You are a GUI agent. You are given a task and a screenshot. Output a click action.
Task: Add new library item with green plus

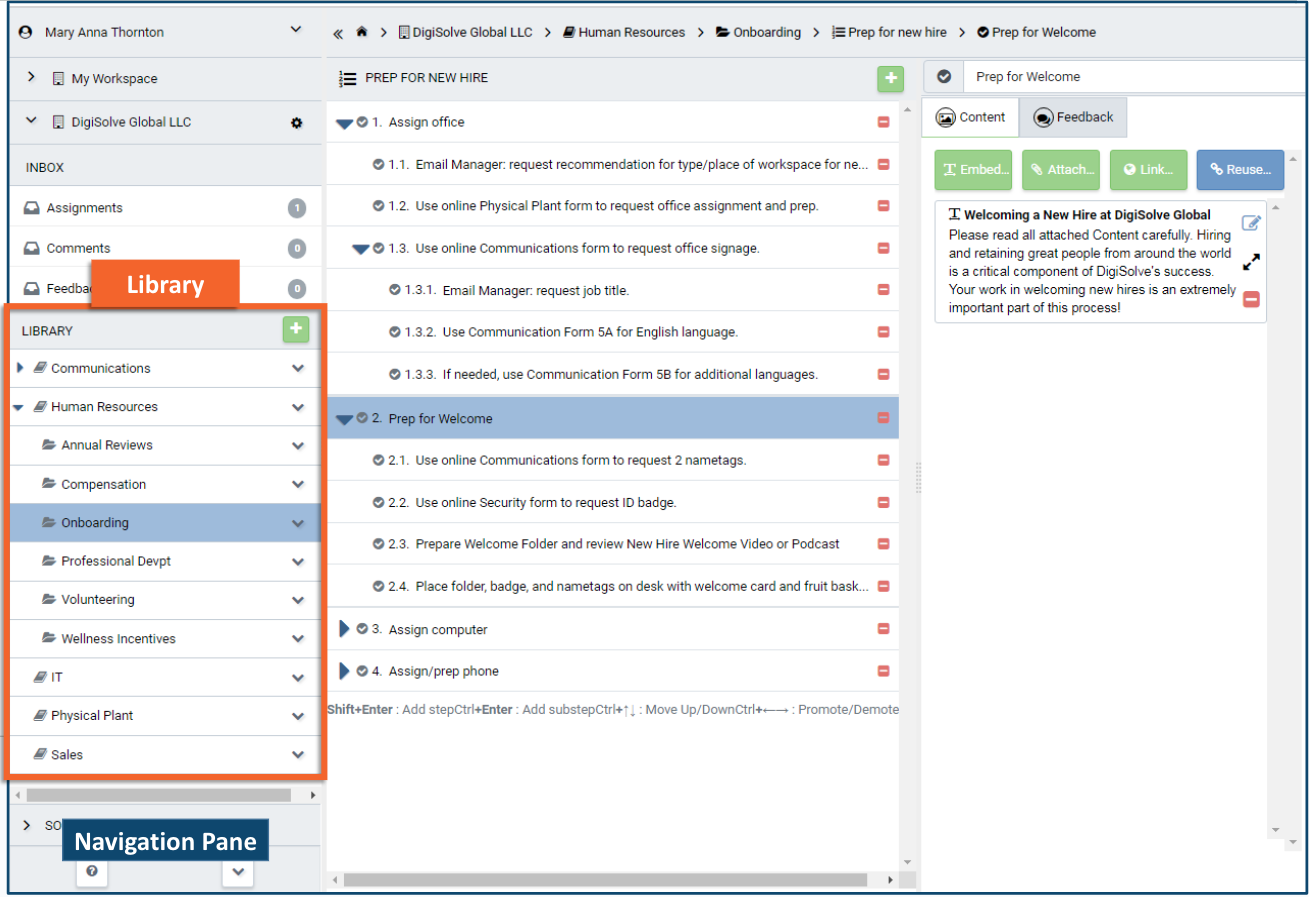pos(296,329)
